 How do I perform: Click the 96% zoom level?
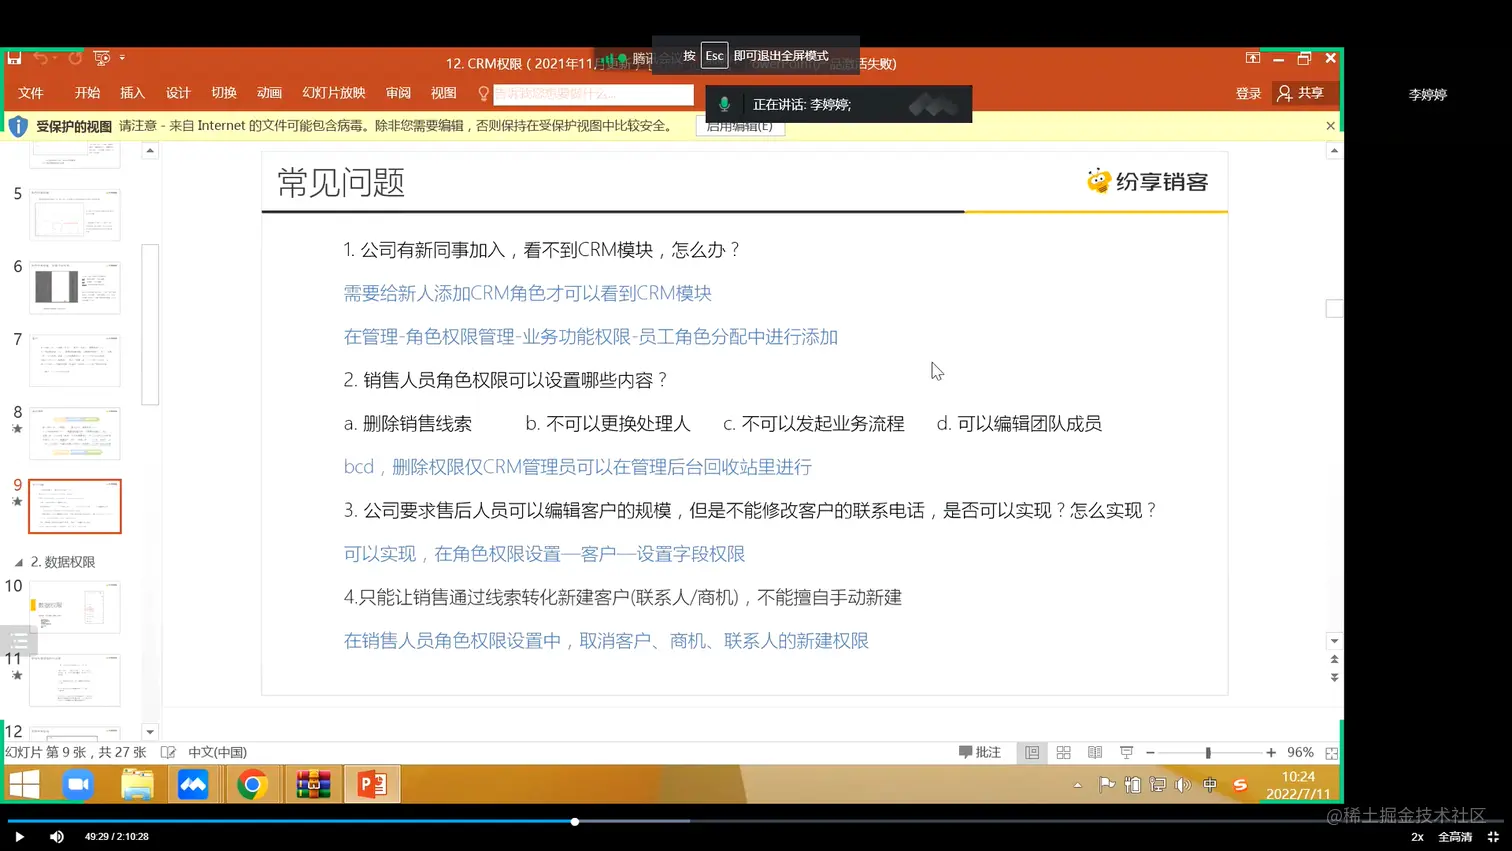click(x=1300, y=752)
